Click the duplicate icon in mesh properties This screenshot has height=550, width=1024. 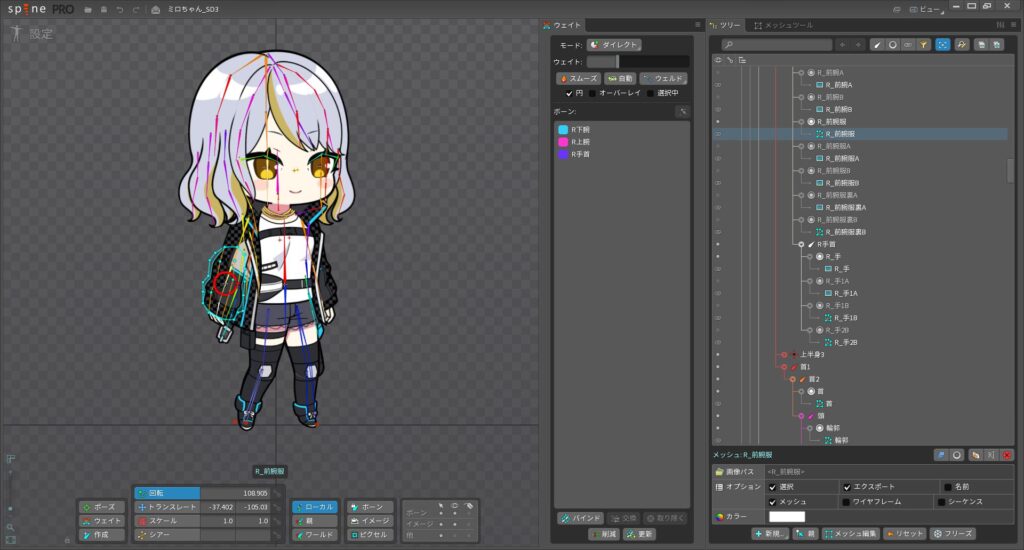[975, 455]
